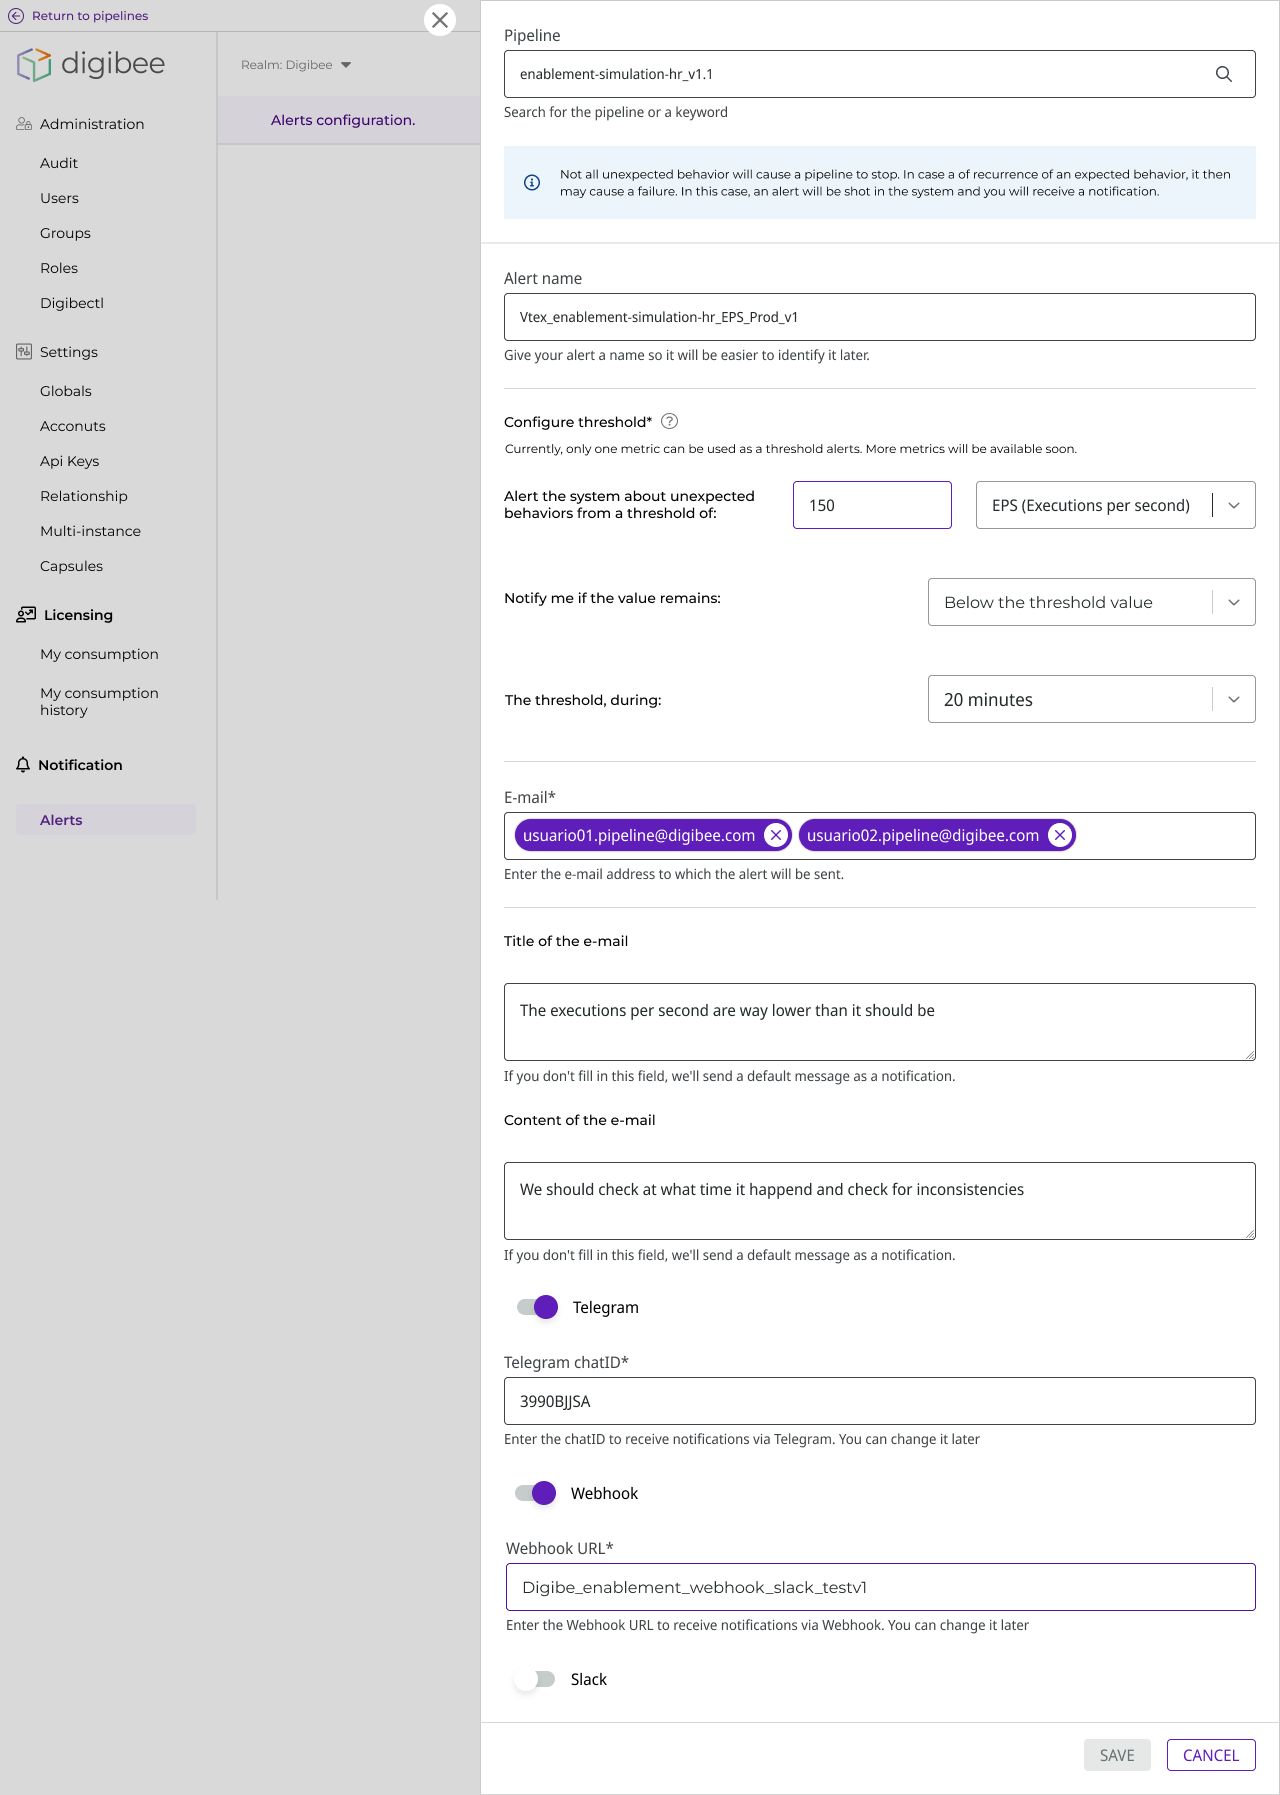Open Roles in the sidebar
This screenshot has height=1795, width=1280.
pyautogui.click(x=59, y=268)
